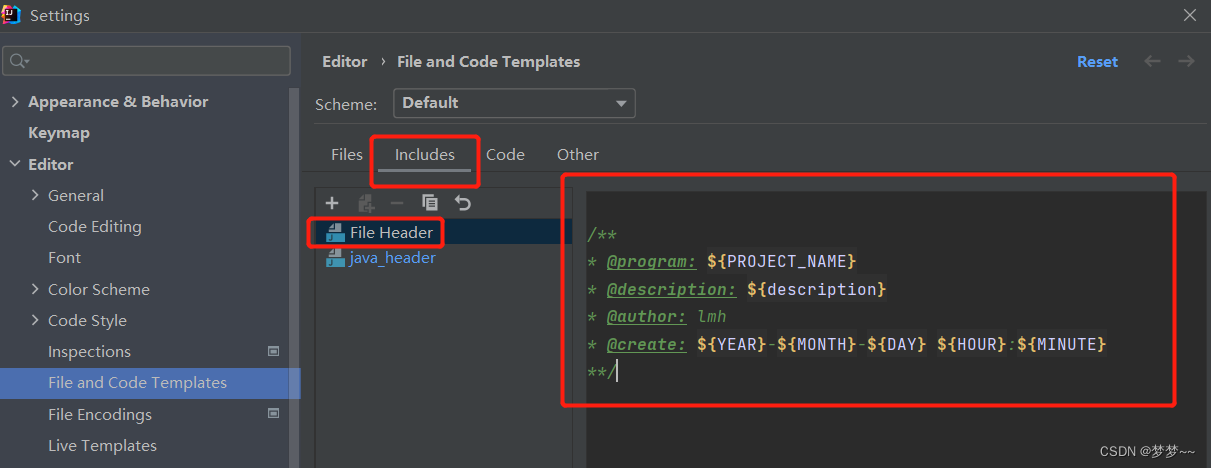Open Inspections settings

(89, 352)
